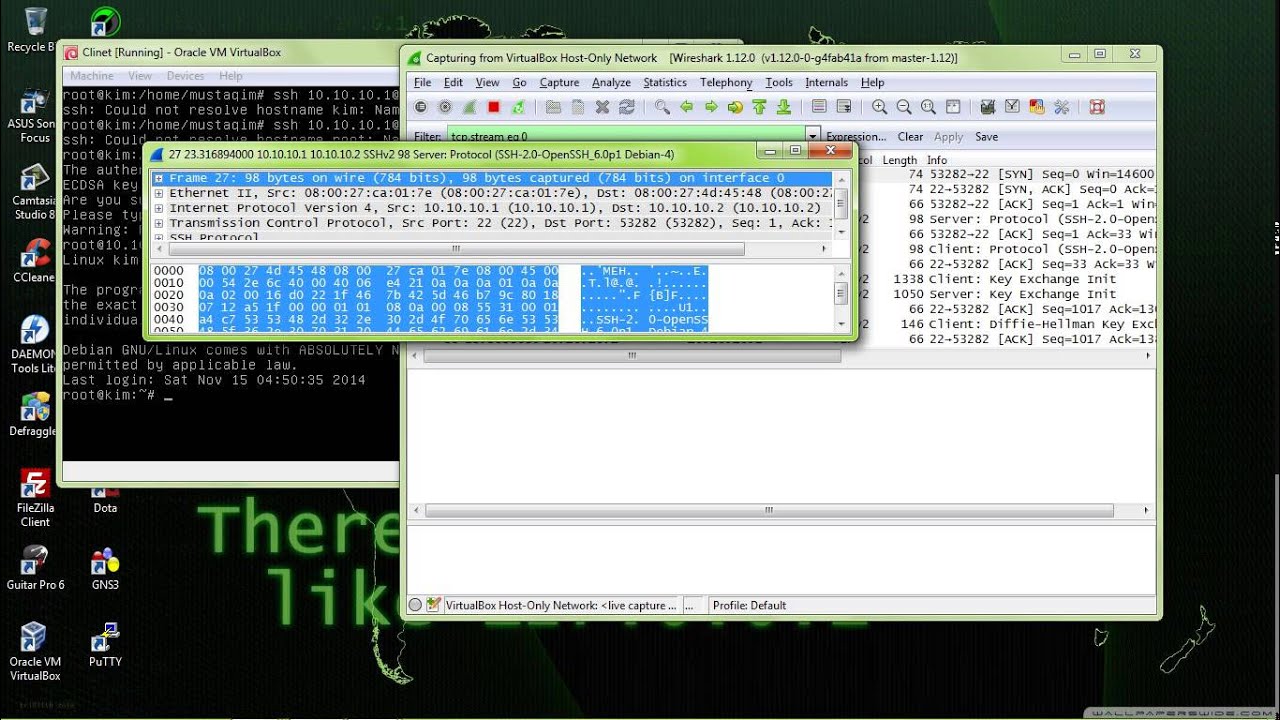Click the Apply filter button

(948, 137)
